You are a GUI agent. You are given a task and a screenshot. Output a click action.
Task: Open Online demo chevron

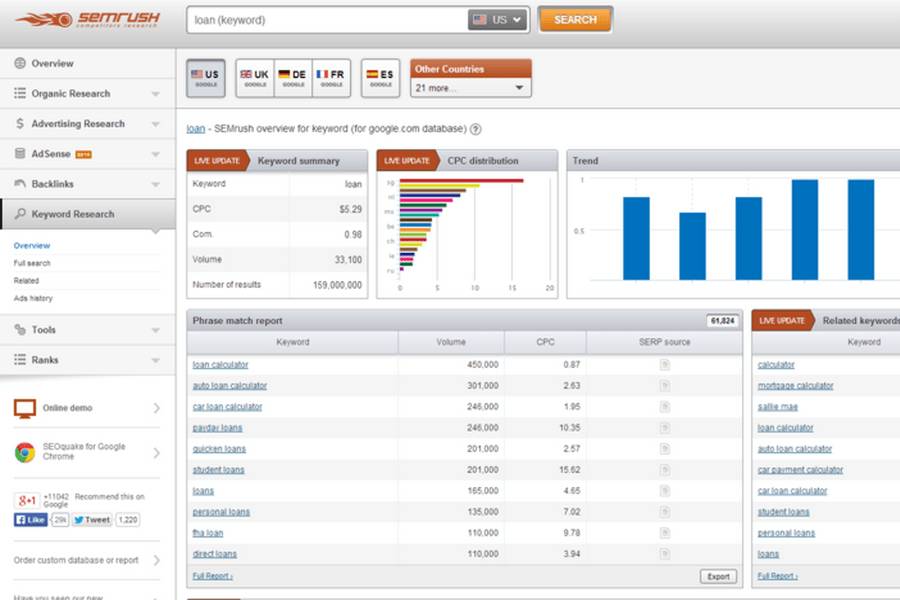[x=157, y=408]
